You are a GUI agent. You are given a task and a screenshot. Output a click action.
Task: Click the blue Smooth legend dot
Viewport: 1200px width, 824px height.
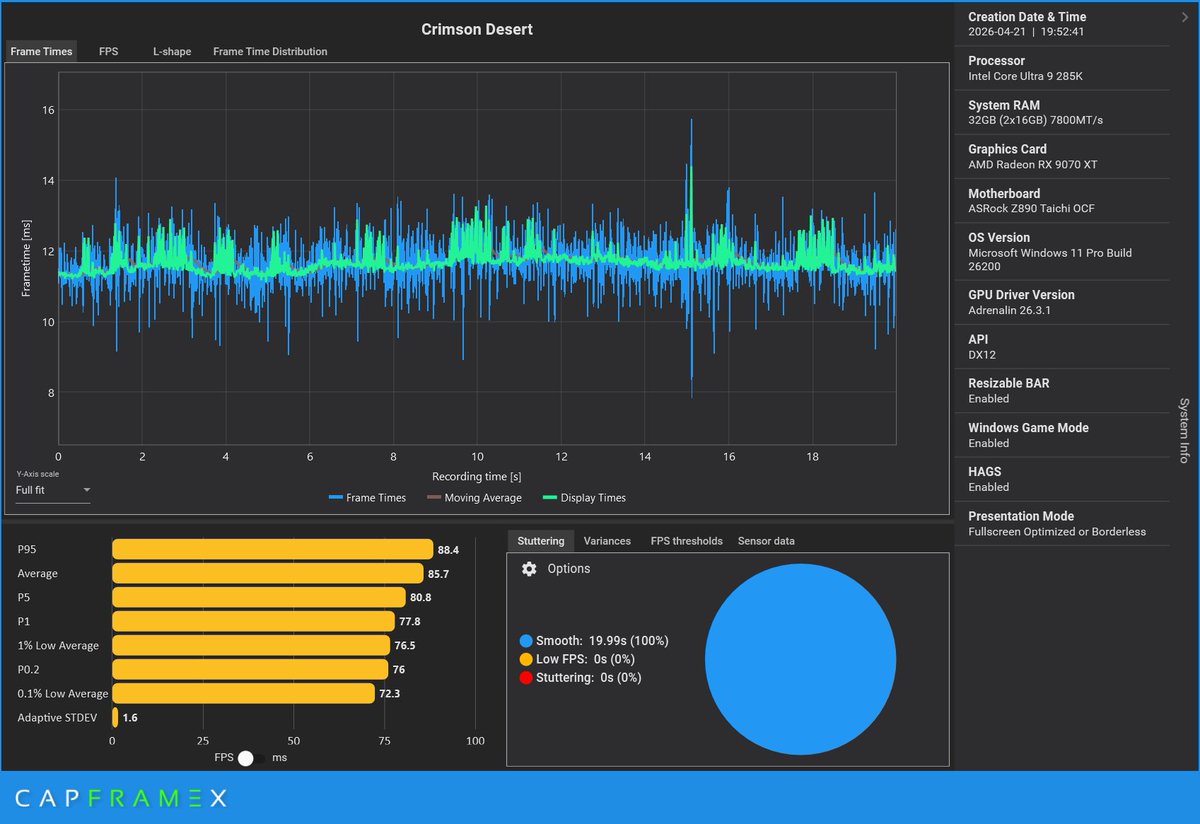tap(526, 641)
